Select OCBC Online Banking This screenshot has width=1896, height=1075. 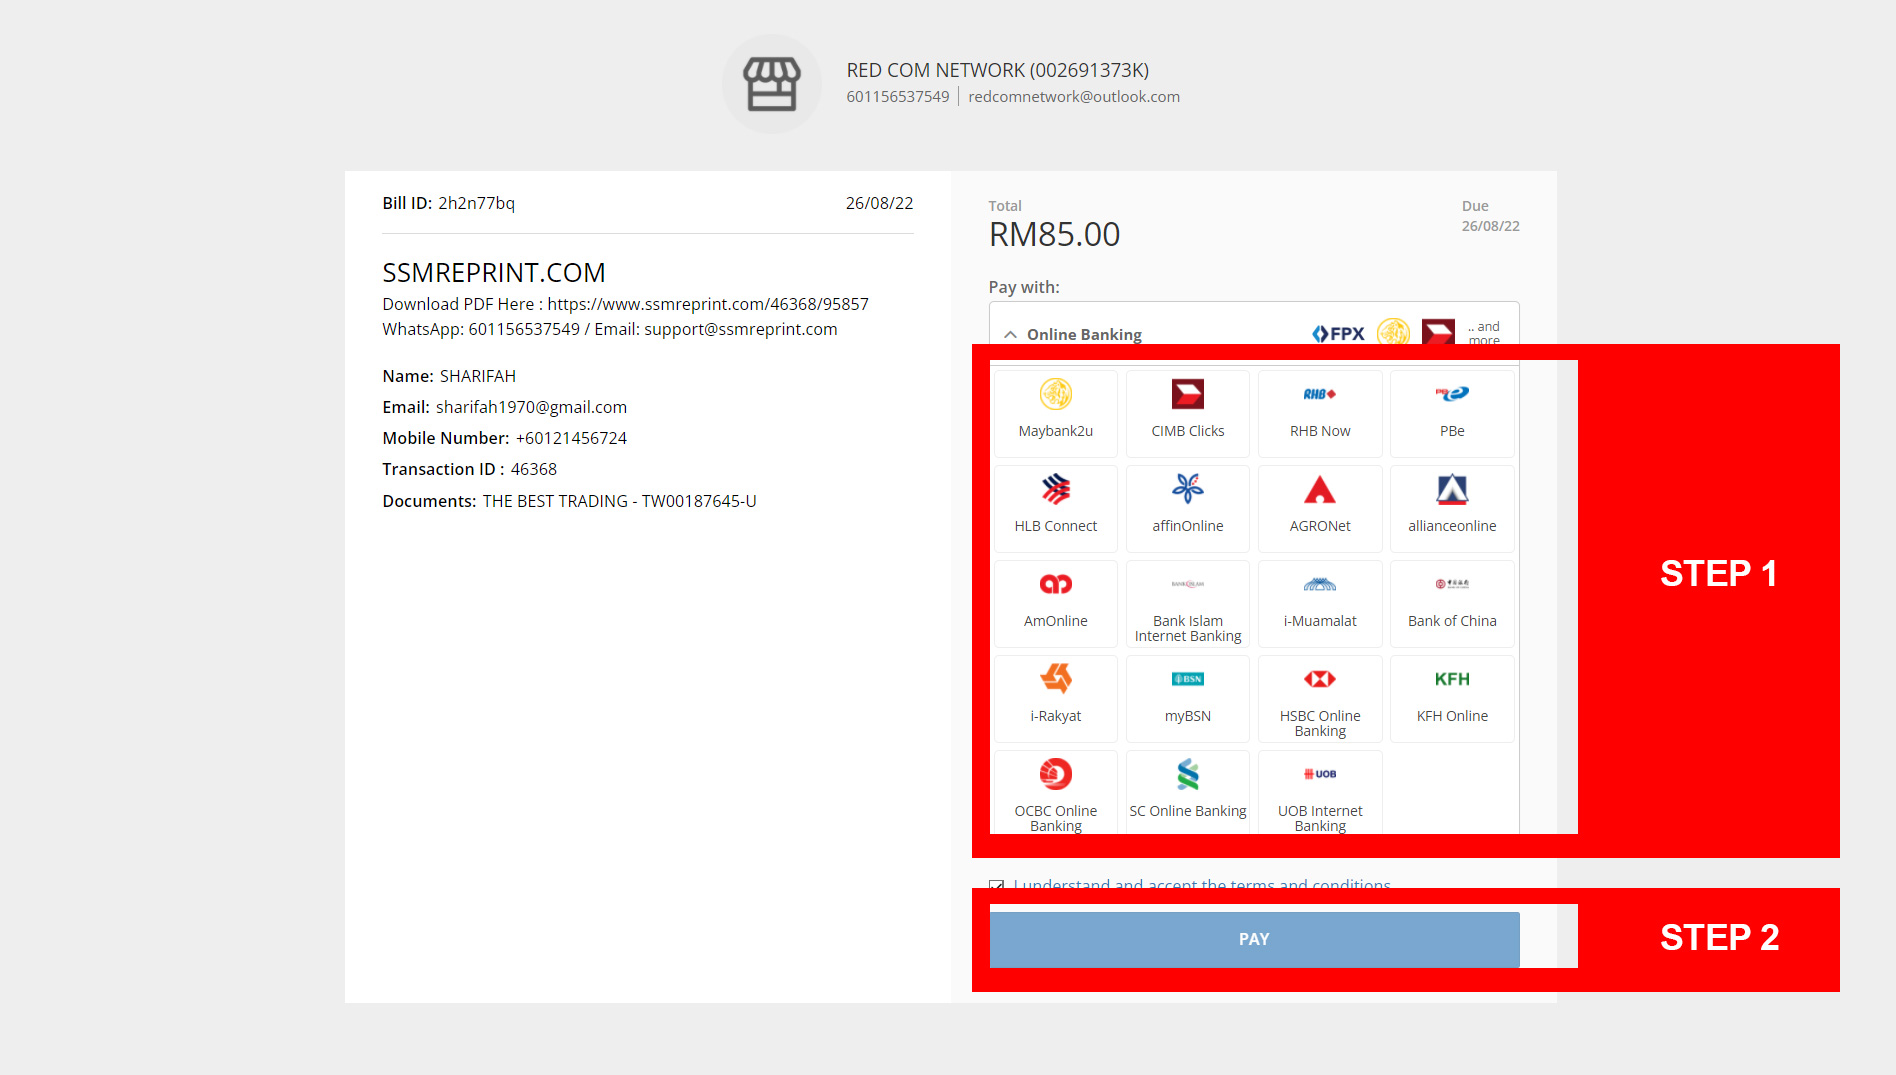[x=1056, y=792]
